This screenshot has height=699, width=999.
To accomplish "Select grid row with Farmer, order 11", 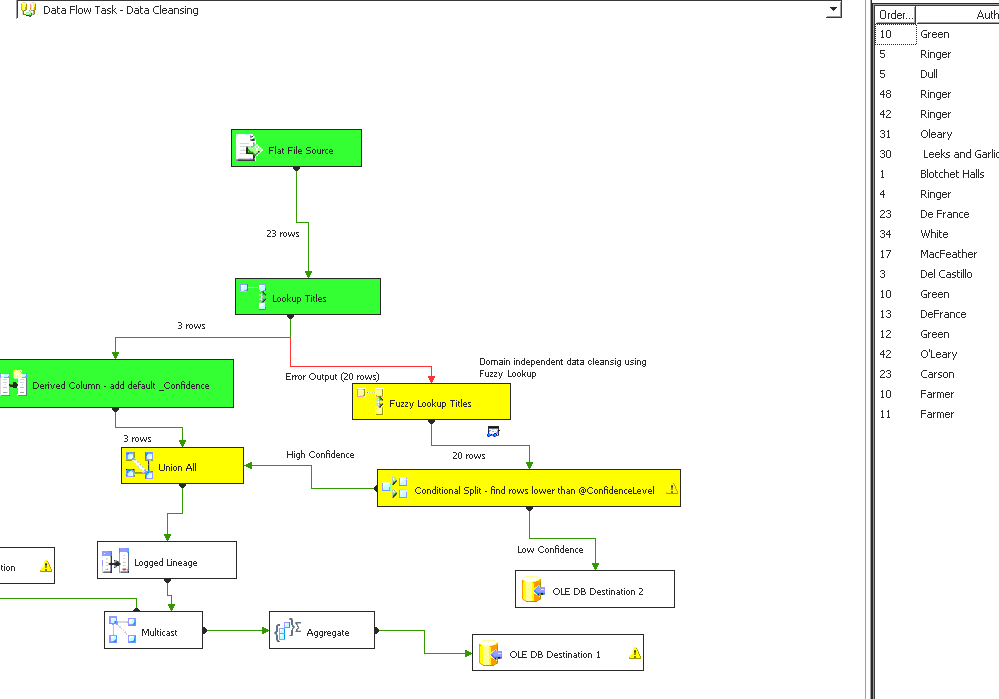I will tap(937, 414).
